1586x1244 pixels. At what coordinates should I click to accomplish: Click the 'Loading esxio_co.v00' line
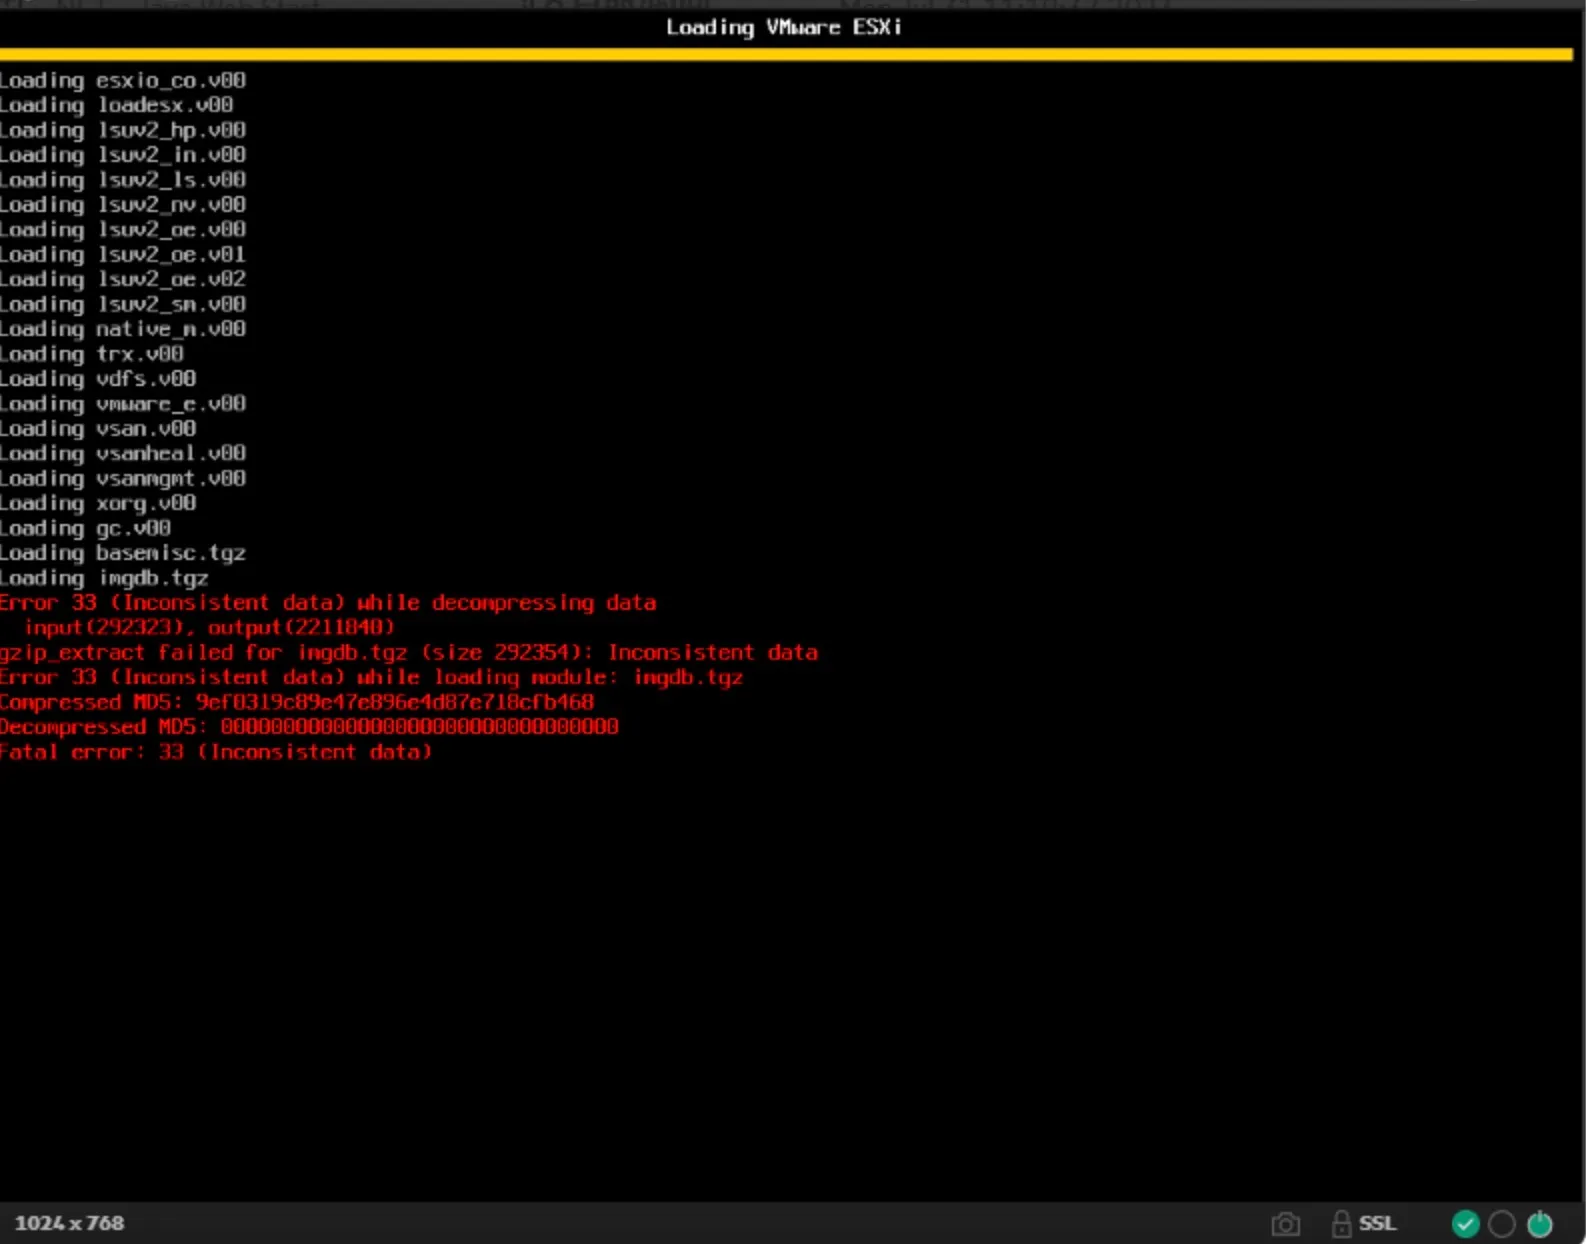tap(123, 80)
